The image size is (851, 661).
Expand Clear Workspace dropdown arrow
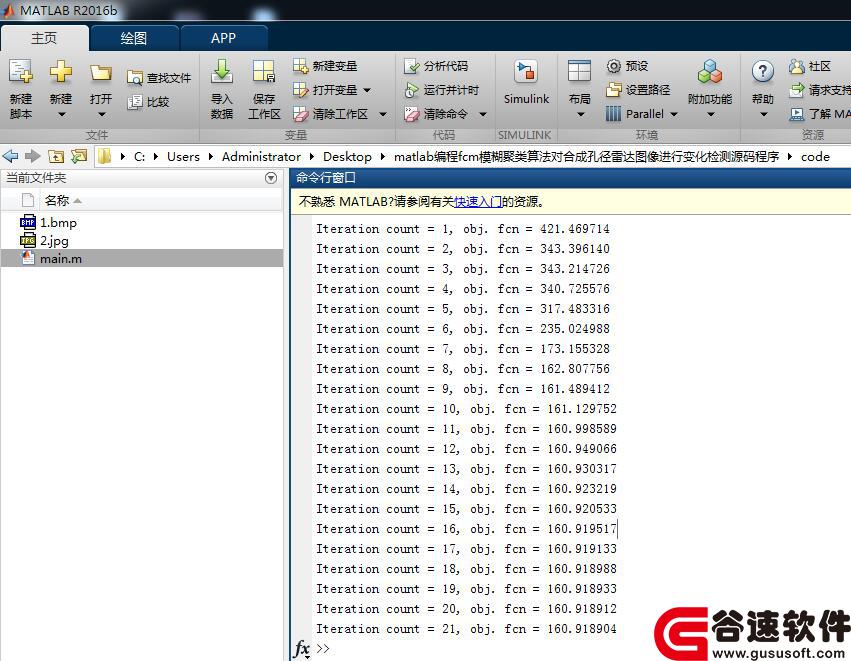pyautogui.click(x=383, y=115)
